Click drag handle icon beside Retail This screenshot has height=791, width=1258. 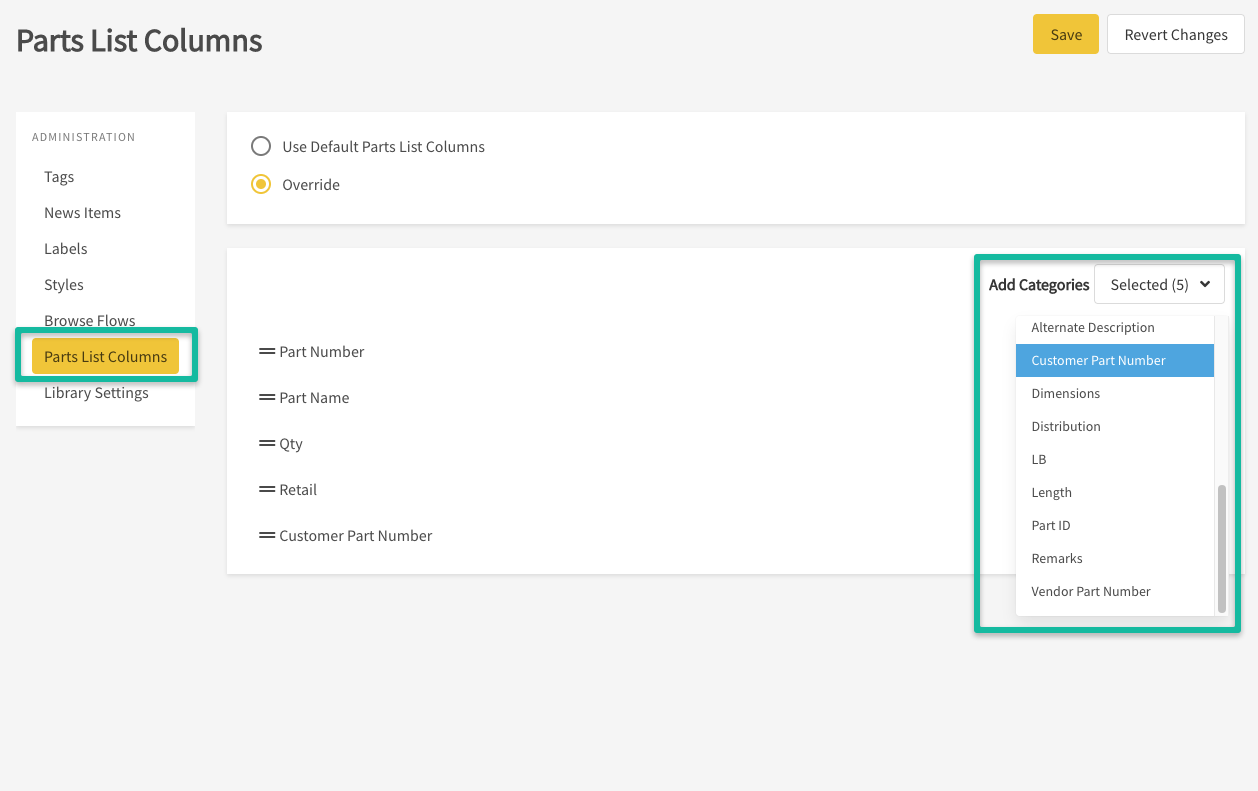pos(267,489)
